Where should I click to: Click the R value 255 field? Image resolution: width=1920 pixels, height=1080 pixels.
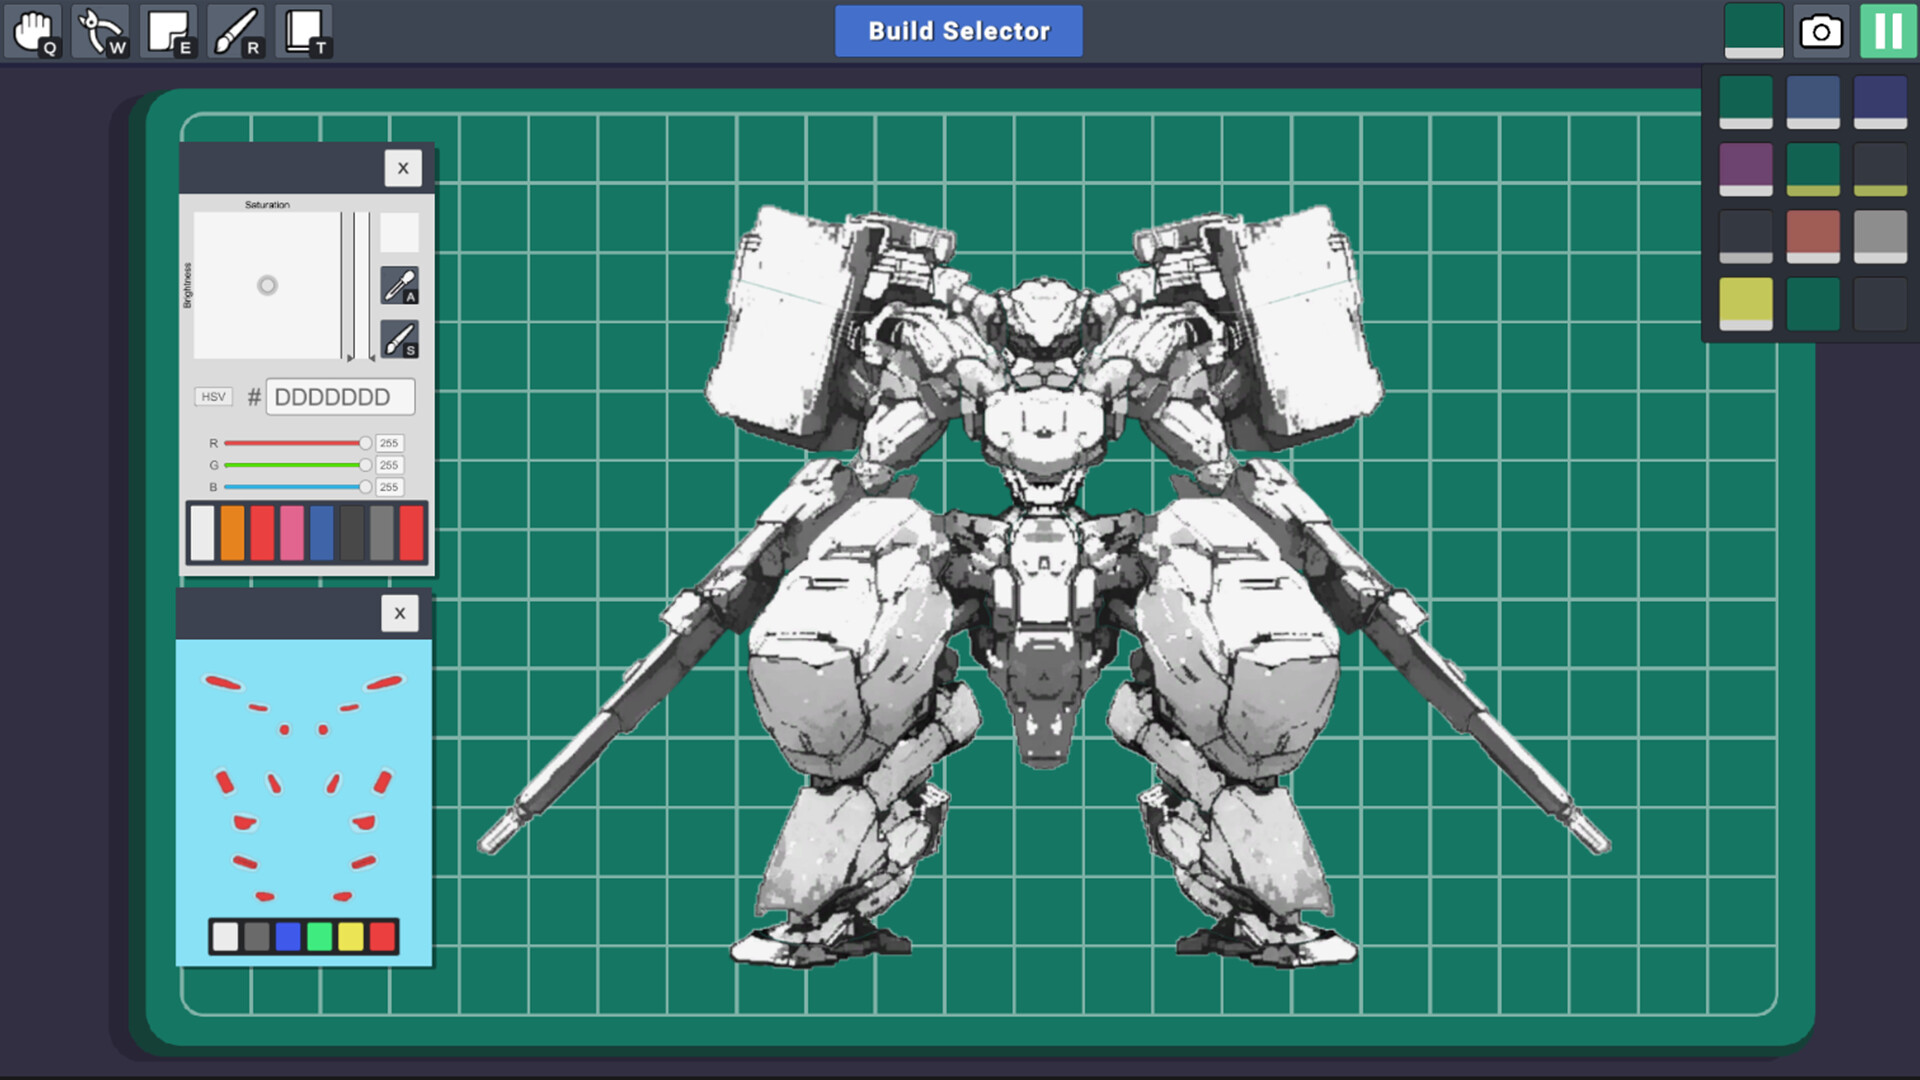389,442
